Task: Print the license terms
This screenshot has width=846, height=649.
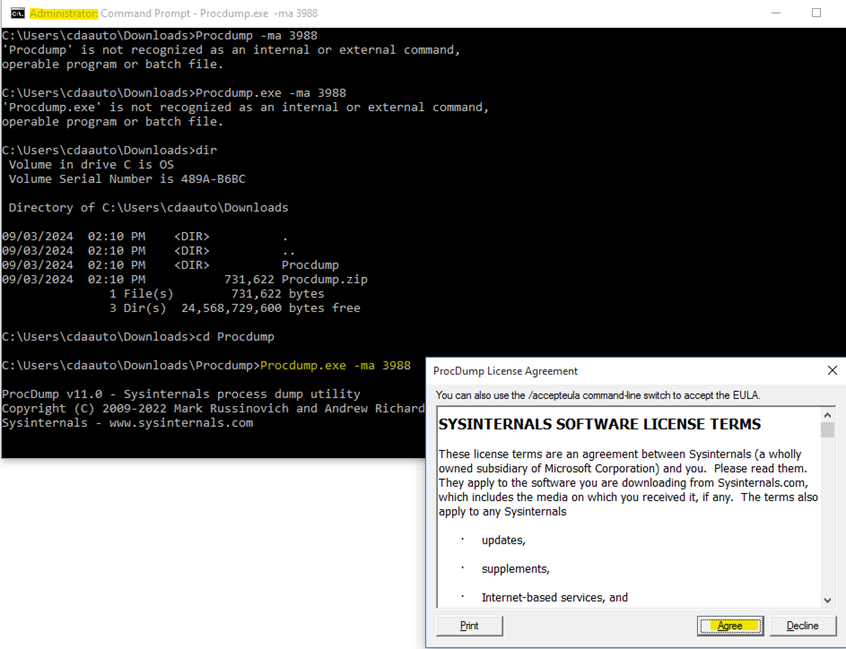Action: tap(469, 626)
